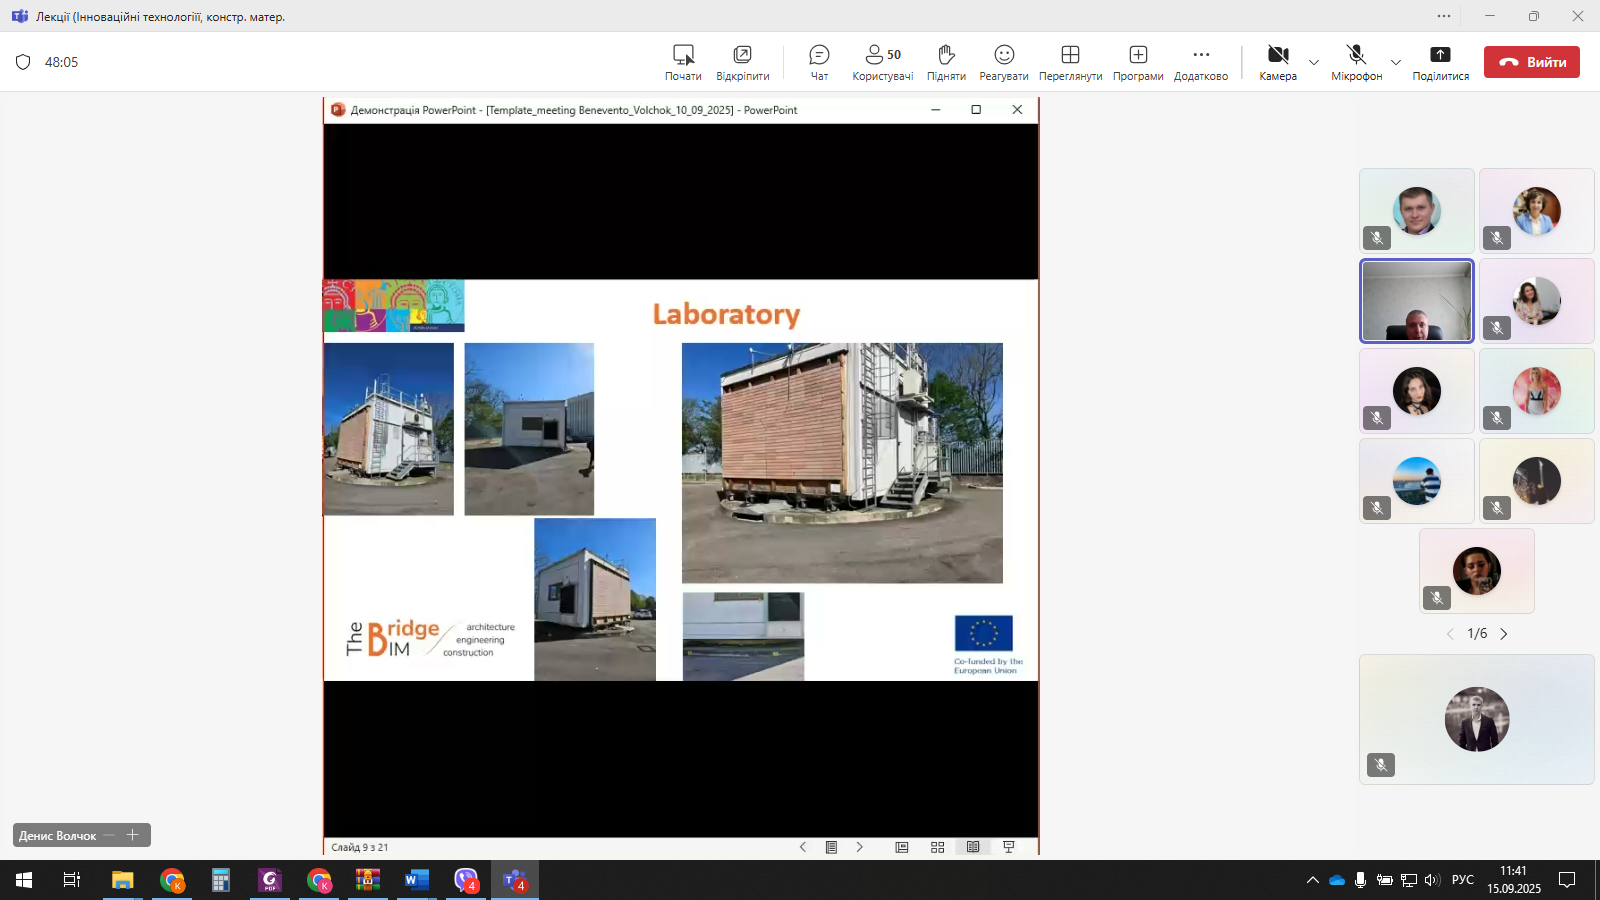This screenshot has width=1600, height=900.
Task: Pop out shared content with Відкріпити
Action: coord(742,62)
